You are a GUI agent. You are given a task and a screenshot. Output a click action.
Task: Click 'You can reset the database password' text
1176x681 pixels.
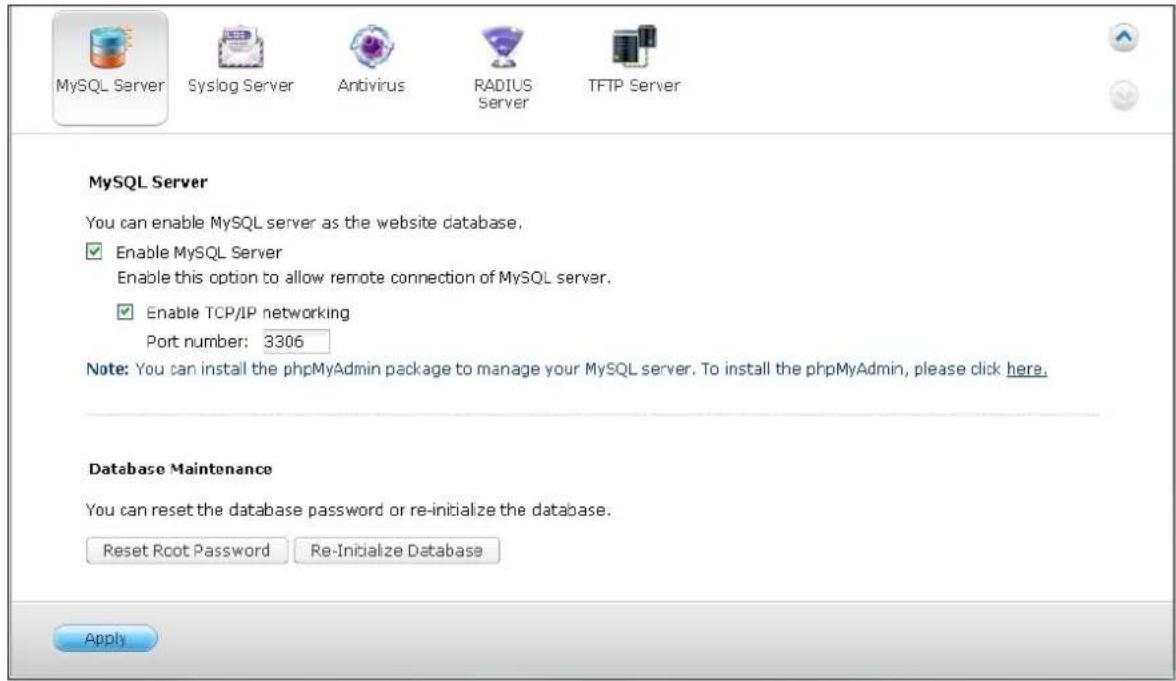[x=348, y=510]
